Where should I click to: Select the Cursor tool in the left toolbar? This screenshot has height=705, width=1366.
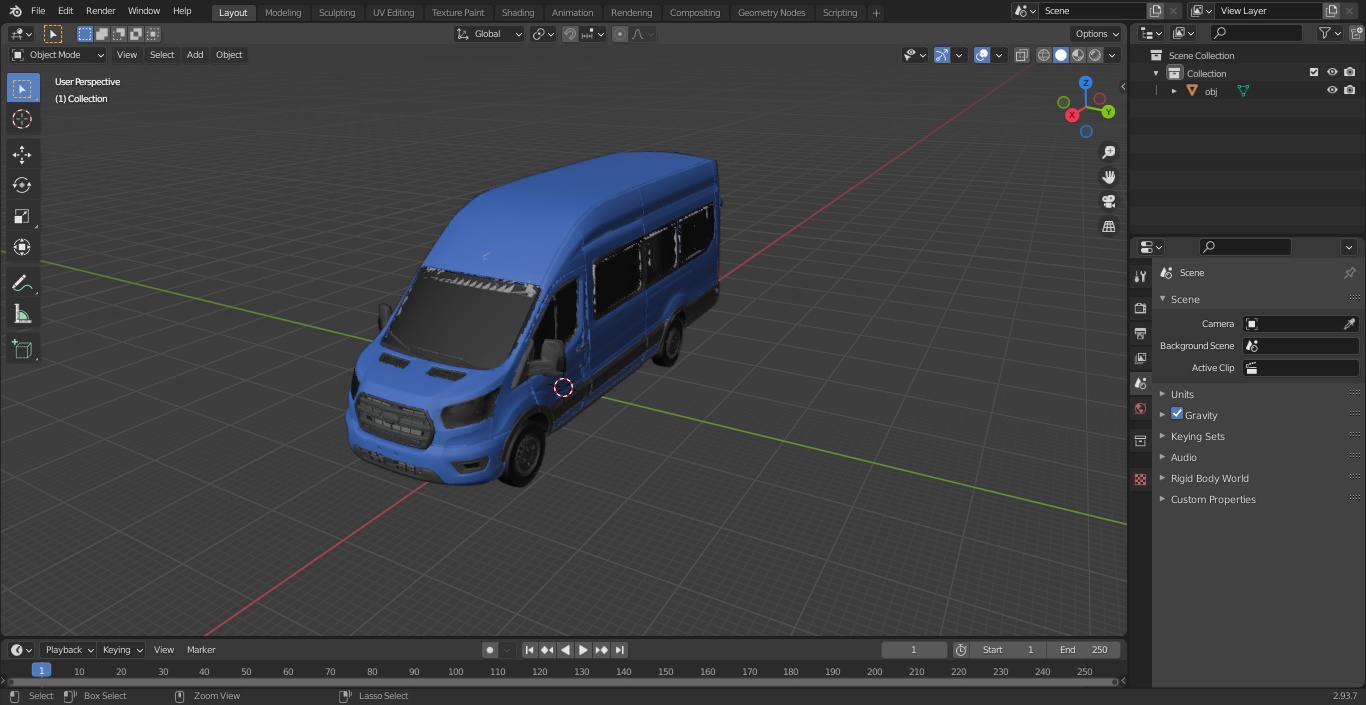(22, 119)
